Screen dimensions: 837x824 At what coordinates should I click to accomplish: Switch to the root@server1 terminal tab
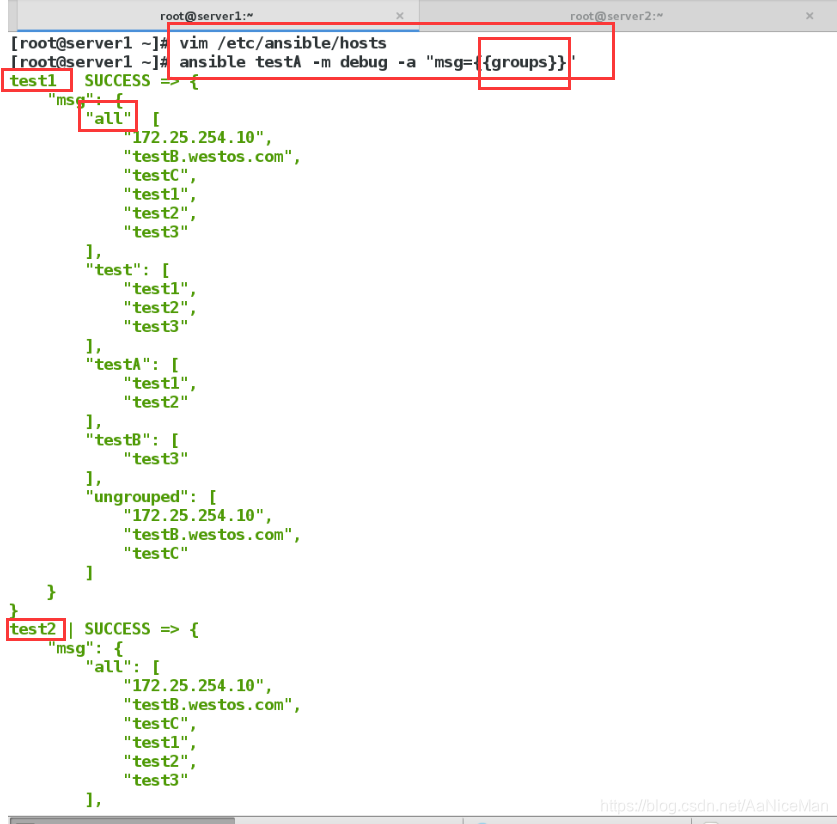(207, 16)
